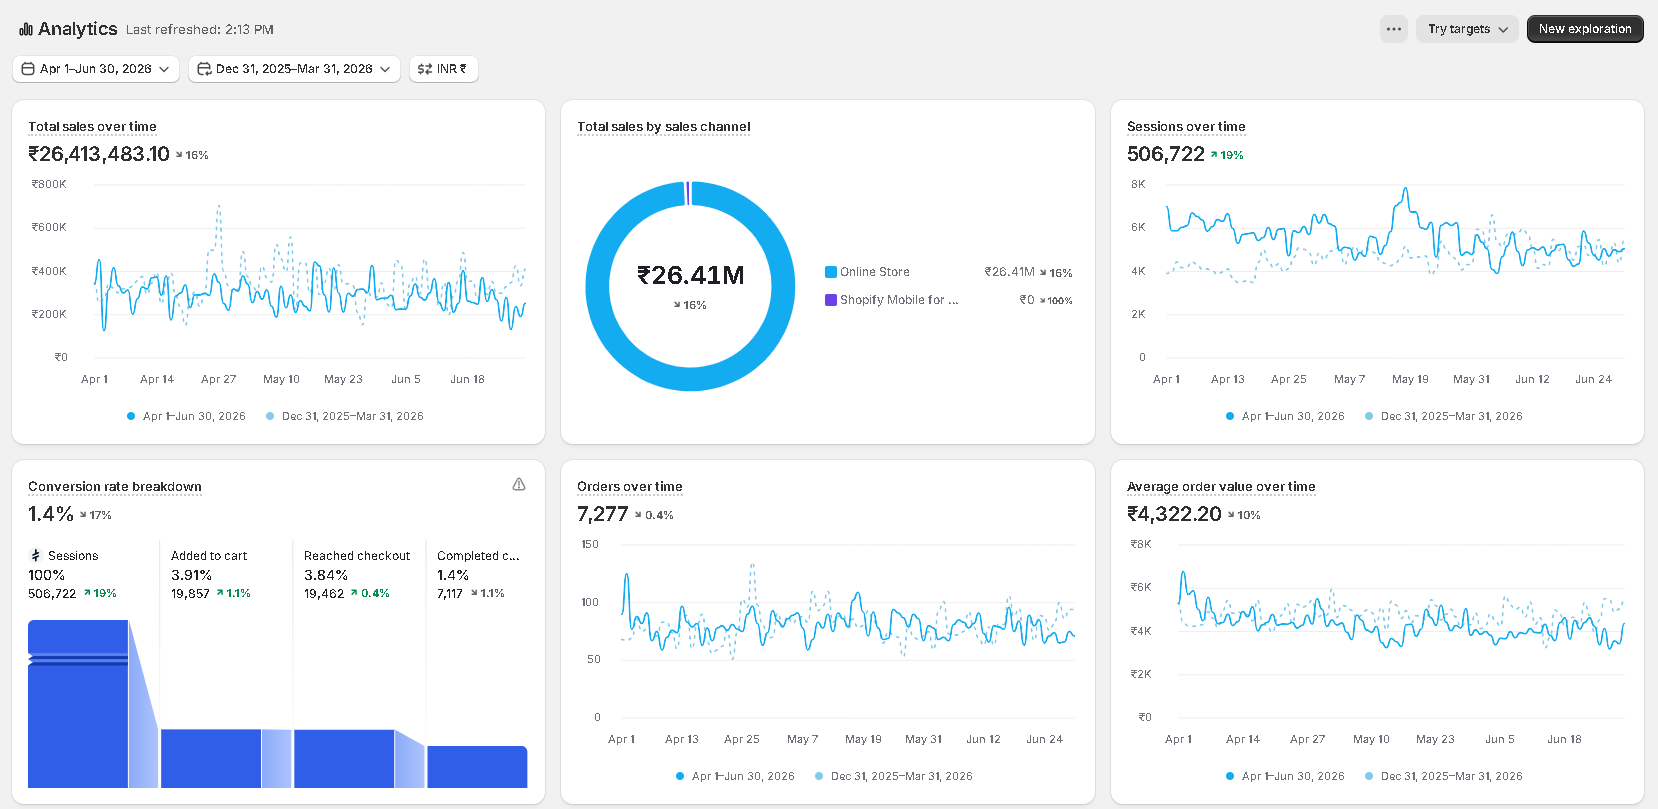Click the currency exchange icon beside INR
Image resolution: width=1658 pixels, height=809 pixels.
pos(425,69)
